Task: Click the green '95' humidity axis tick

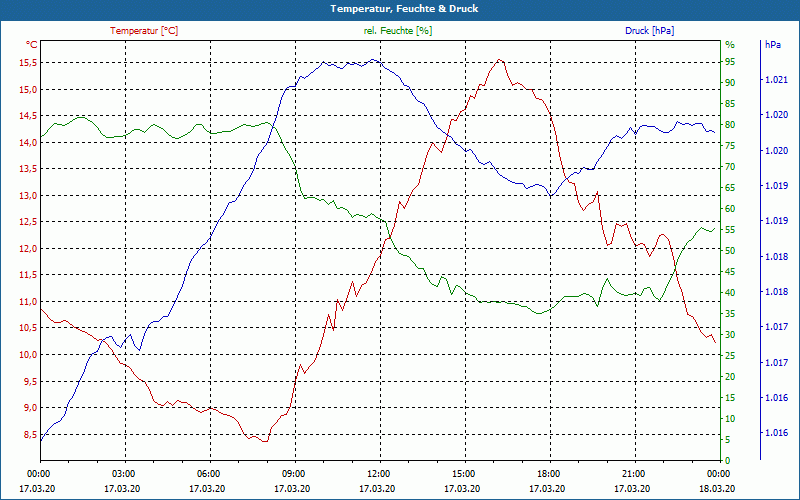Action: [x=730, y=62]
